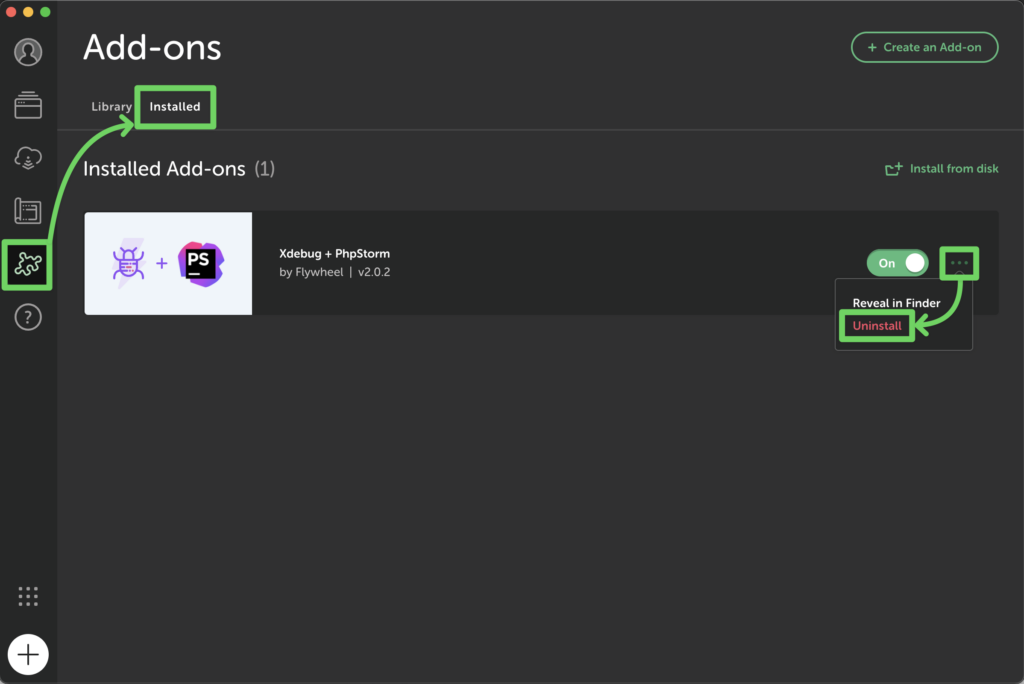Click the green macOS zoom window button
Viewport: 1024px width, 684px height.
pyautogui.click(x=45, y=12)
